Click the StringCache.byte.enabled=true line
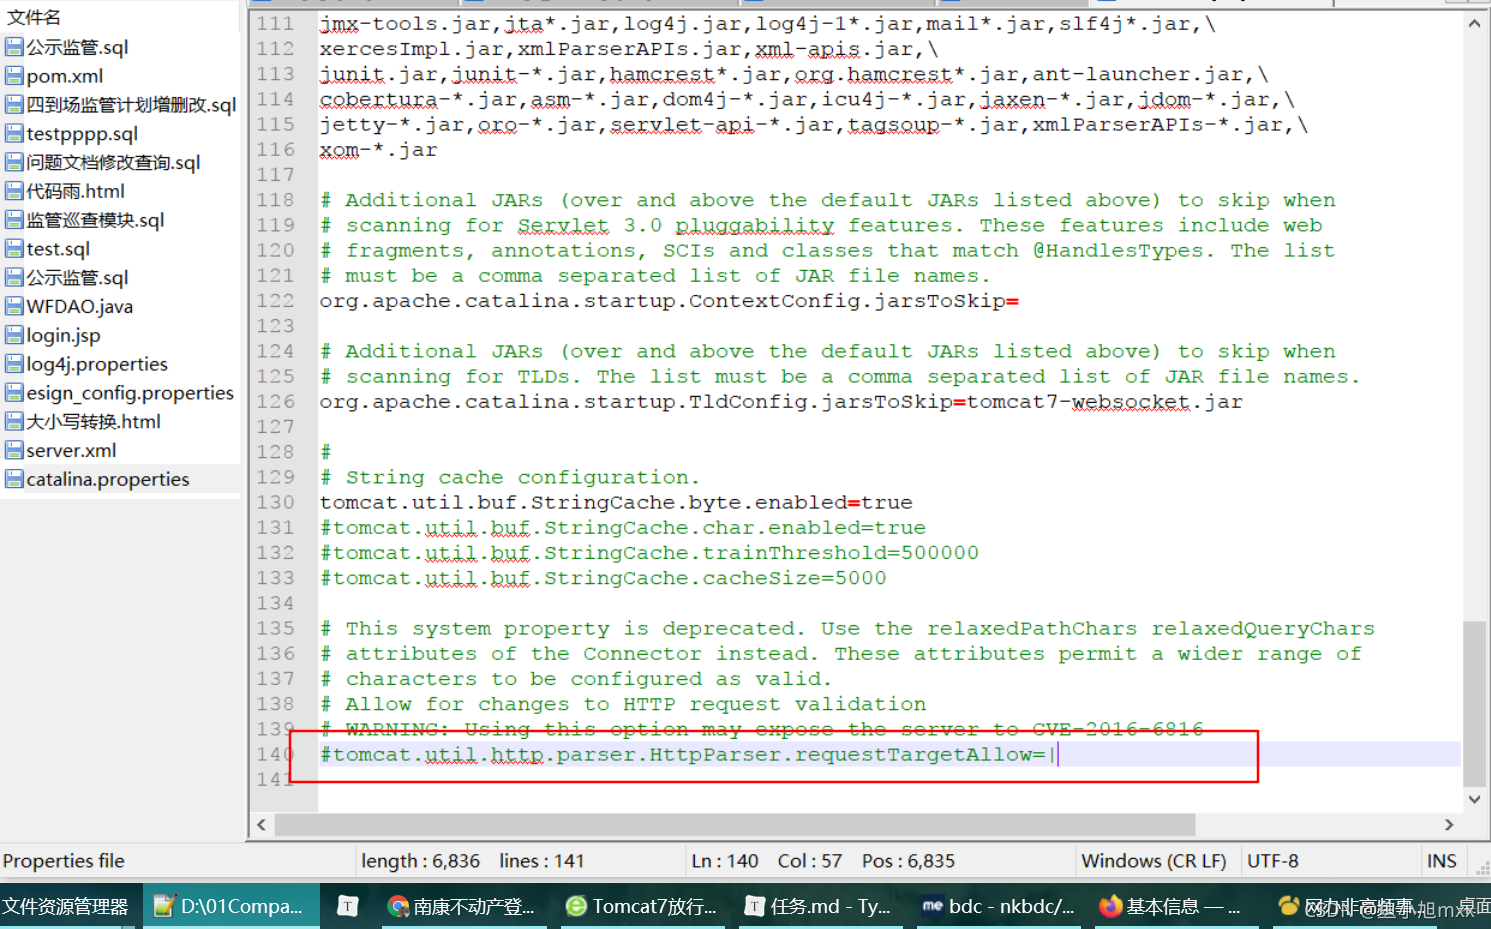This screenshot has width=1491, height=929. (616, 502)
